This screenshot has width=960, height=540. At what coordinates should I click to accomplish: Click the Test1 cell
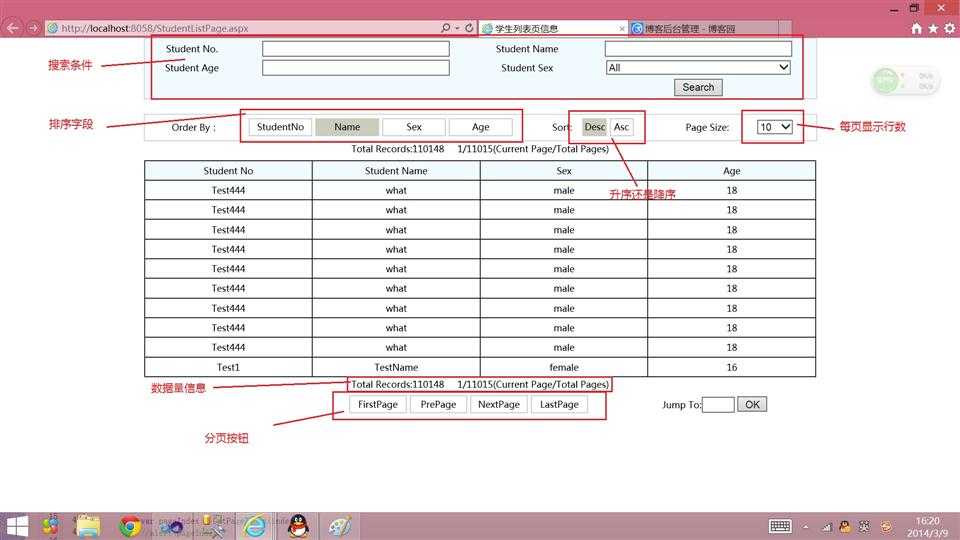tap(228, 367)
